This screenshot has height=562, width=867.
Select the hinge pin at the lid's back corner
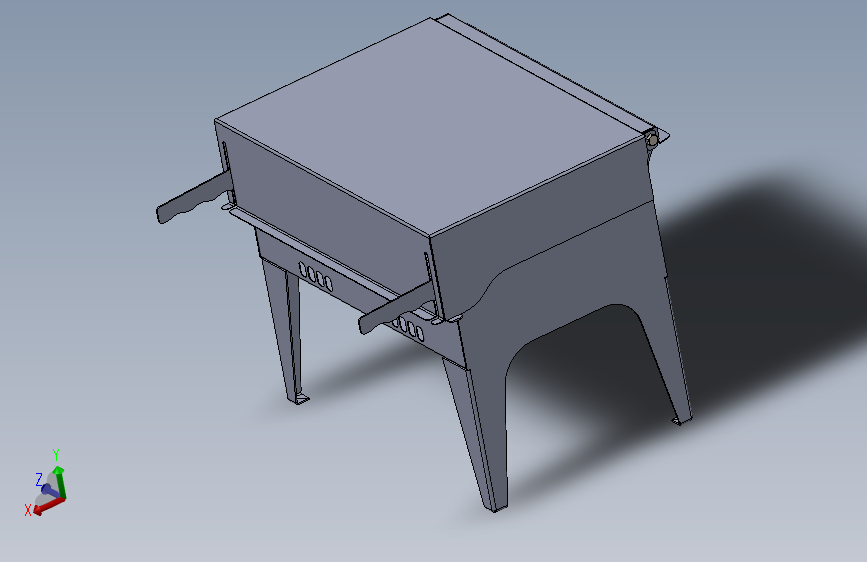coord(653,139)
